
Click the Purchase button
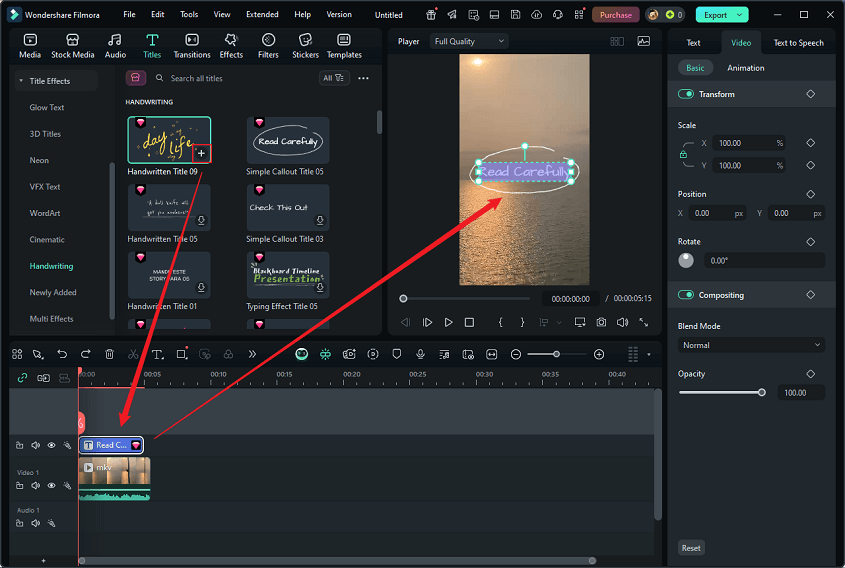(615, 15)
